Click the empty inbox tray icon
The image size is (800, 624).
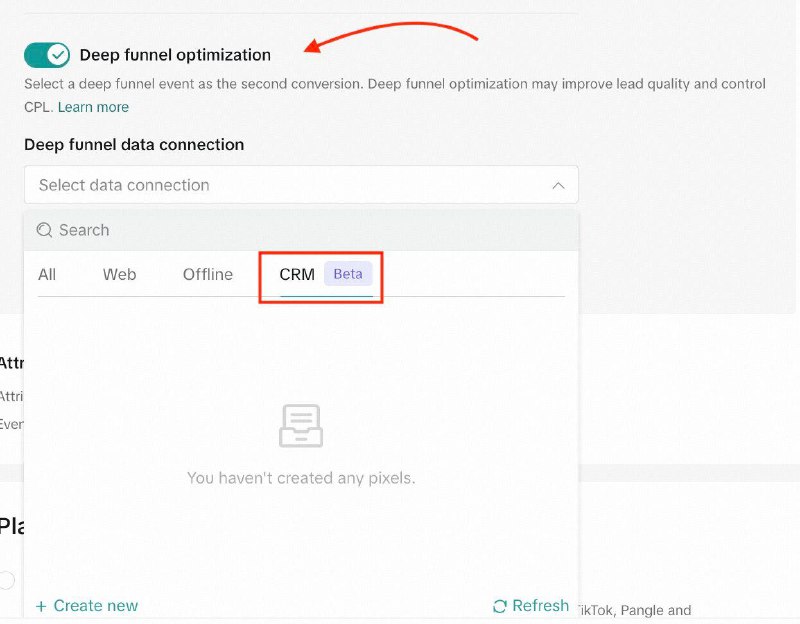point(301,426)
